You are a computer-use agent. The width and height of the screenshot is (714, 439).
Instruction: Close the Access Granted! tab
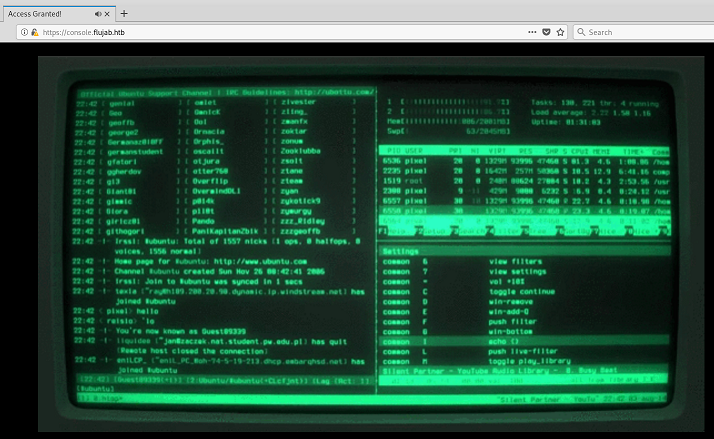106,14
